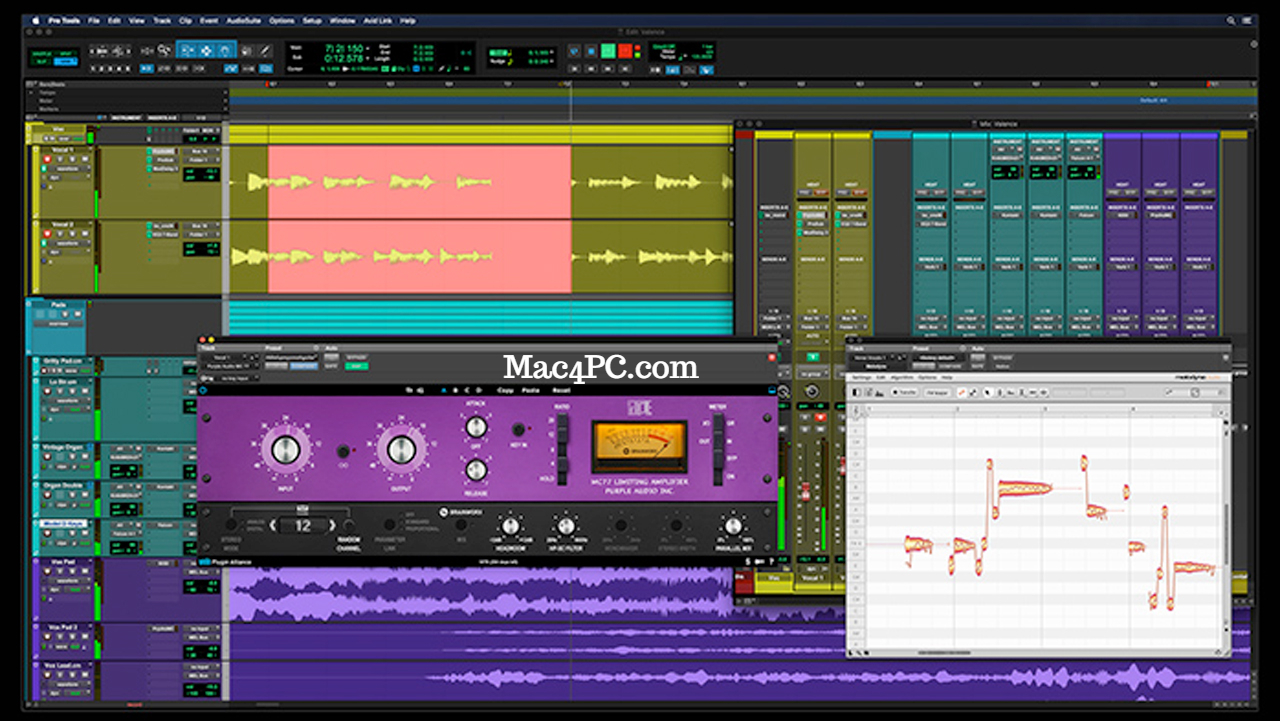Click Compare button in MC77 header

coord(303,366)
